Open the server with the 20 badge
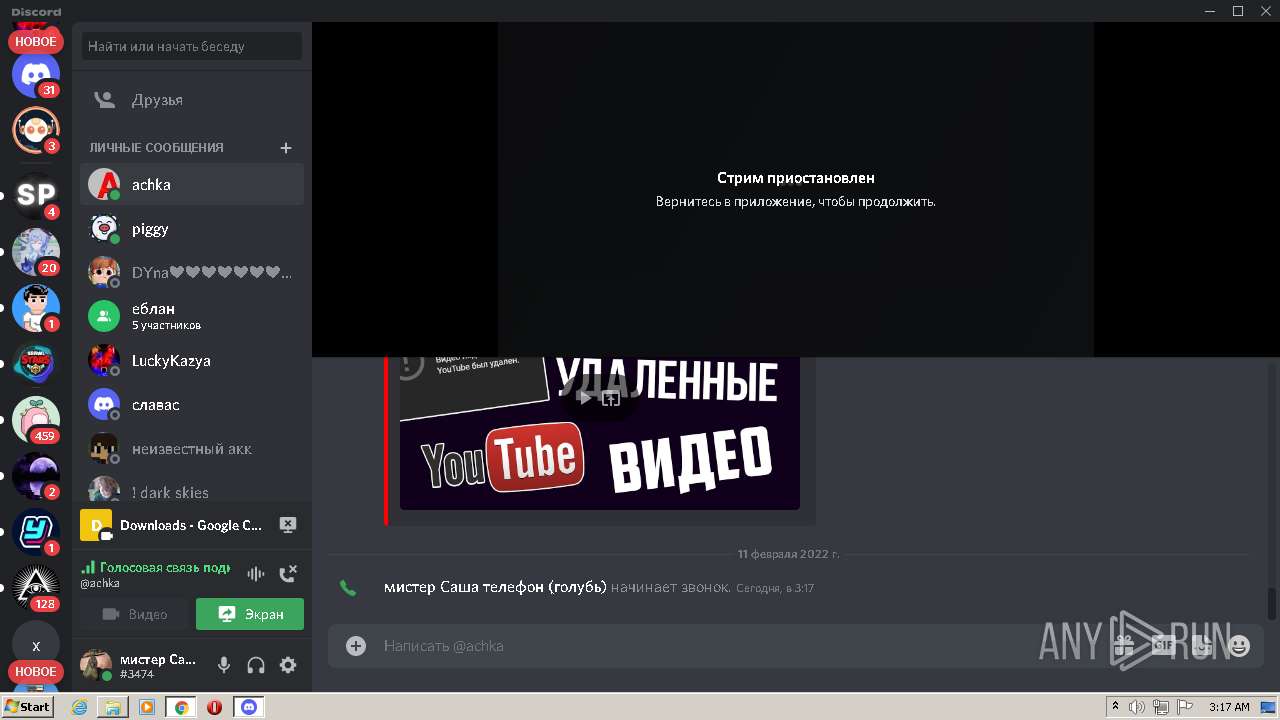Screen dimensions: 1280x720 36,251
